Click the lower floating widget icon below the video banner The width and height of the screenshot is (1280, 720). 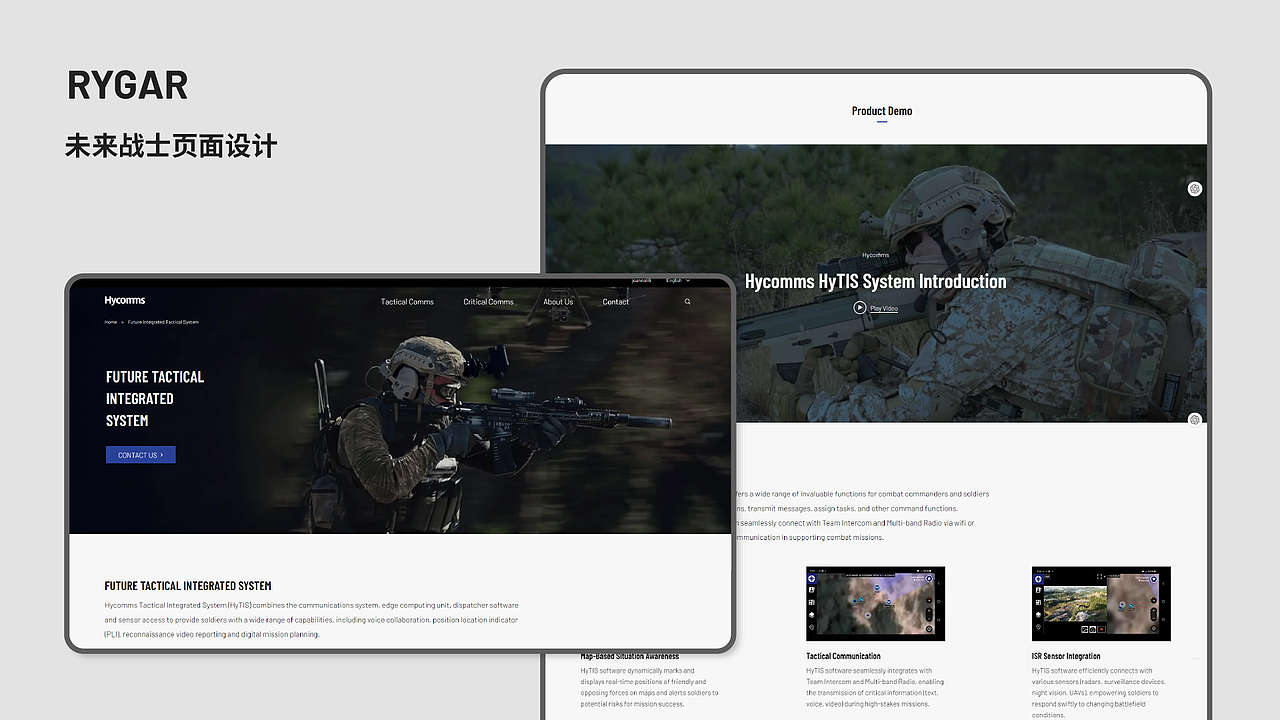tap(1194, 420)
